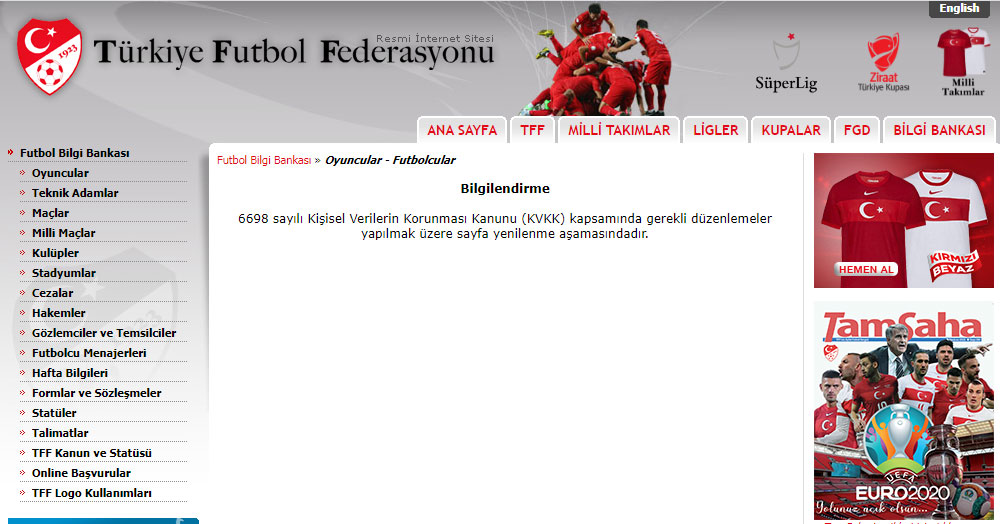Image resolution: width=1000 pixels, height=524 pixels.
Task: Go to the ANA SAYFA tab
Action: pyautogui.click(x=462, y=130)
